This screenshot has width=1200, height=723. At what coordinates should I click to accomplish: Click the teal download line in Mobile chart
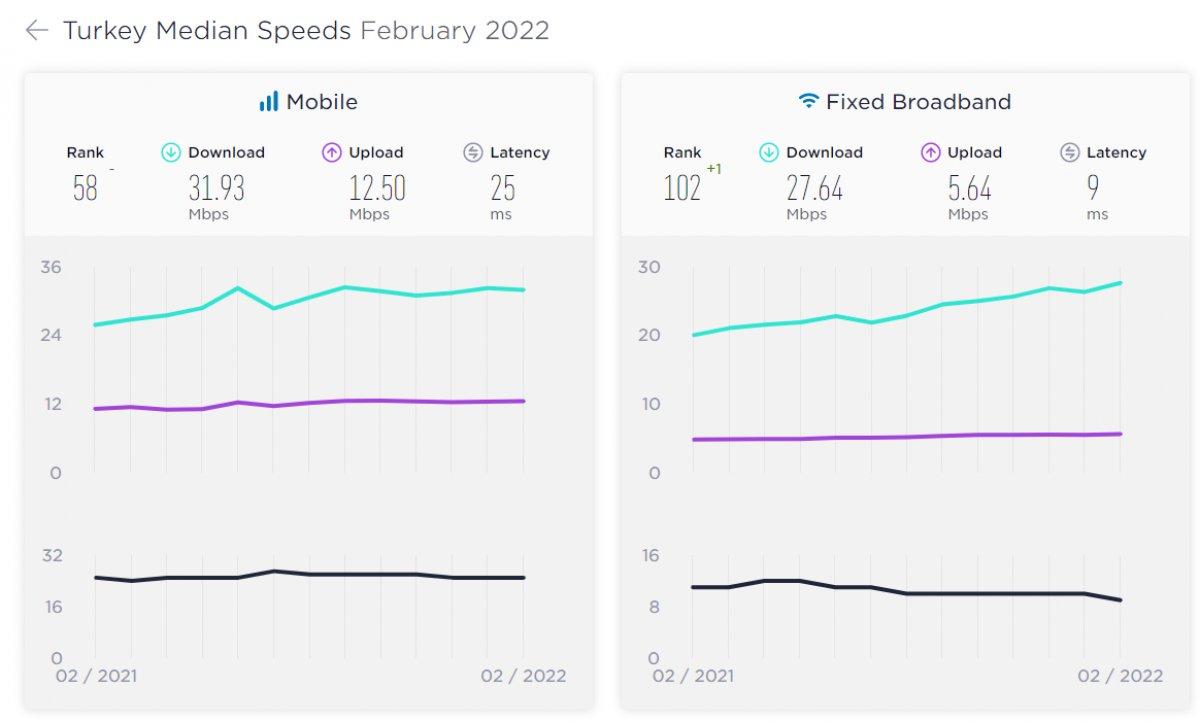[345, 288]
